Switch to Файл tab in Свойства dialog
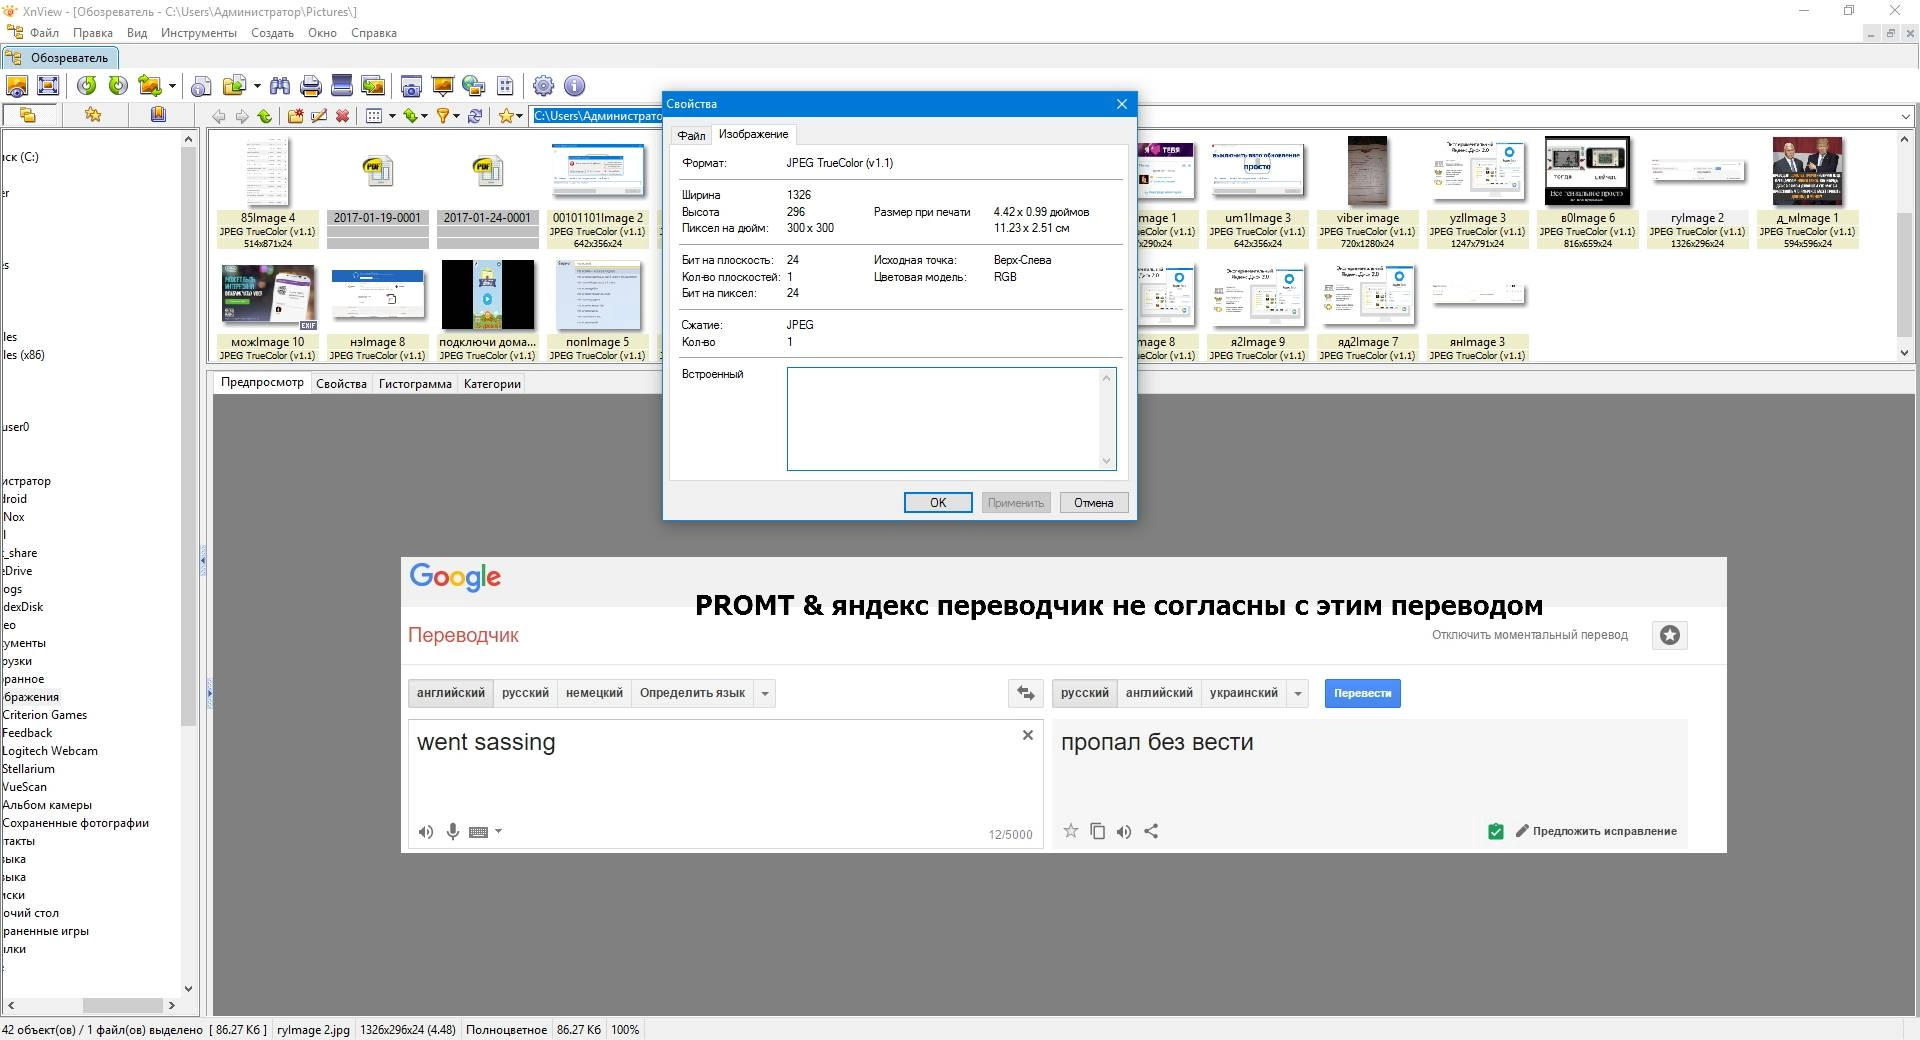This screenshot has height=1040, width=1920. [x=691, y=135]
